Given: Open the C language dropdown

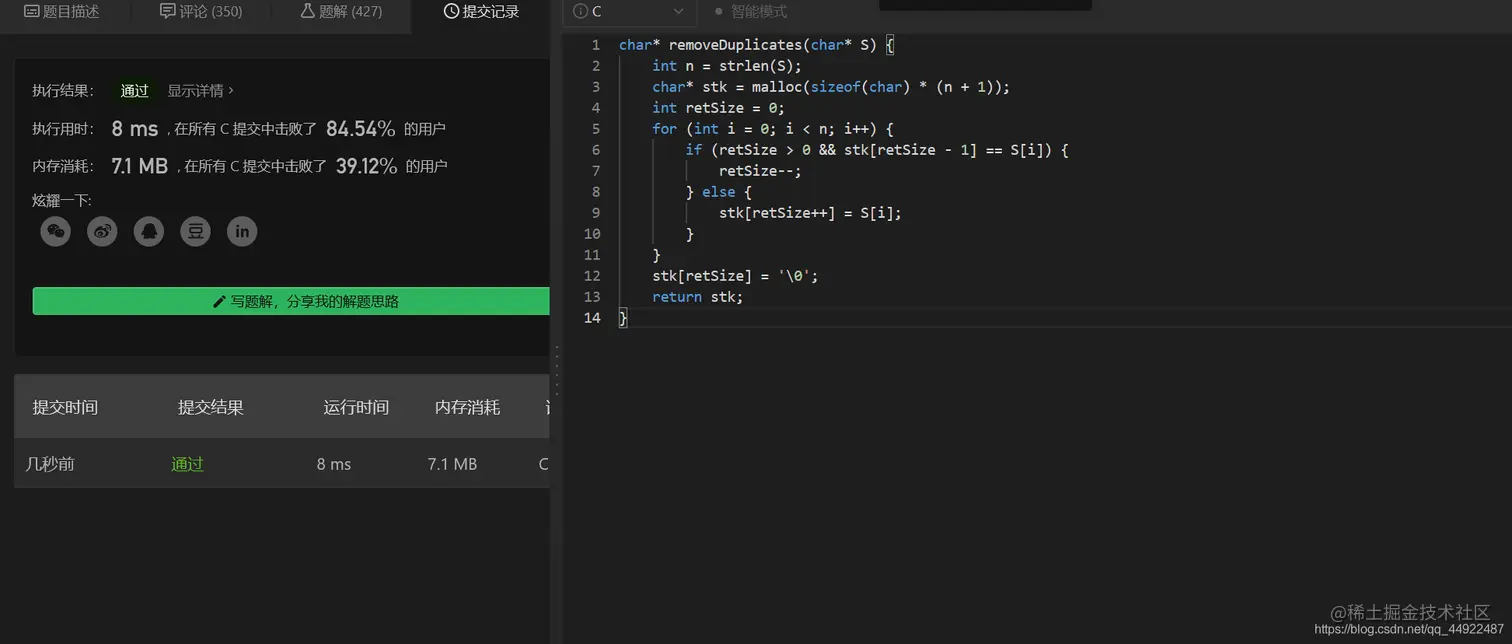Looking at the screenshot, I should 631,12.
